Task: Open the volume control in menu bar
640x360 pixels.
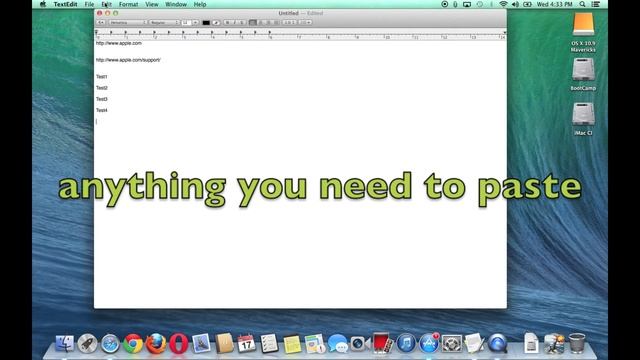Action: point(515,4)
